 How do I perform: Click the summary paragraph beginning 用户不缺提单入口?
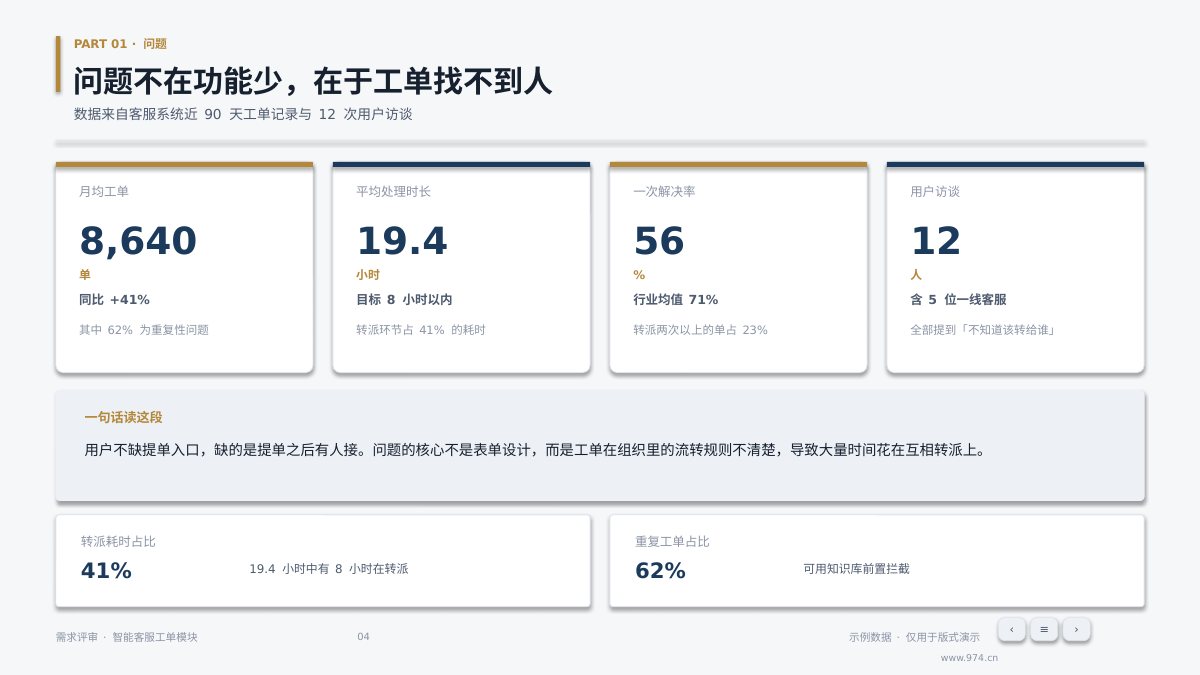536,450
